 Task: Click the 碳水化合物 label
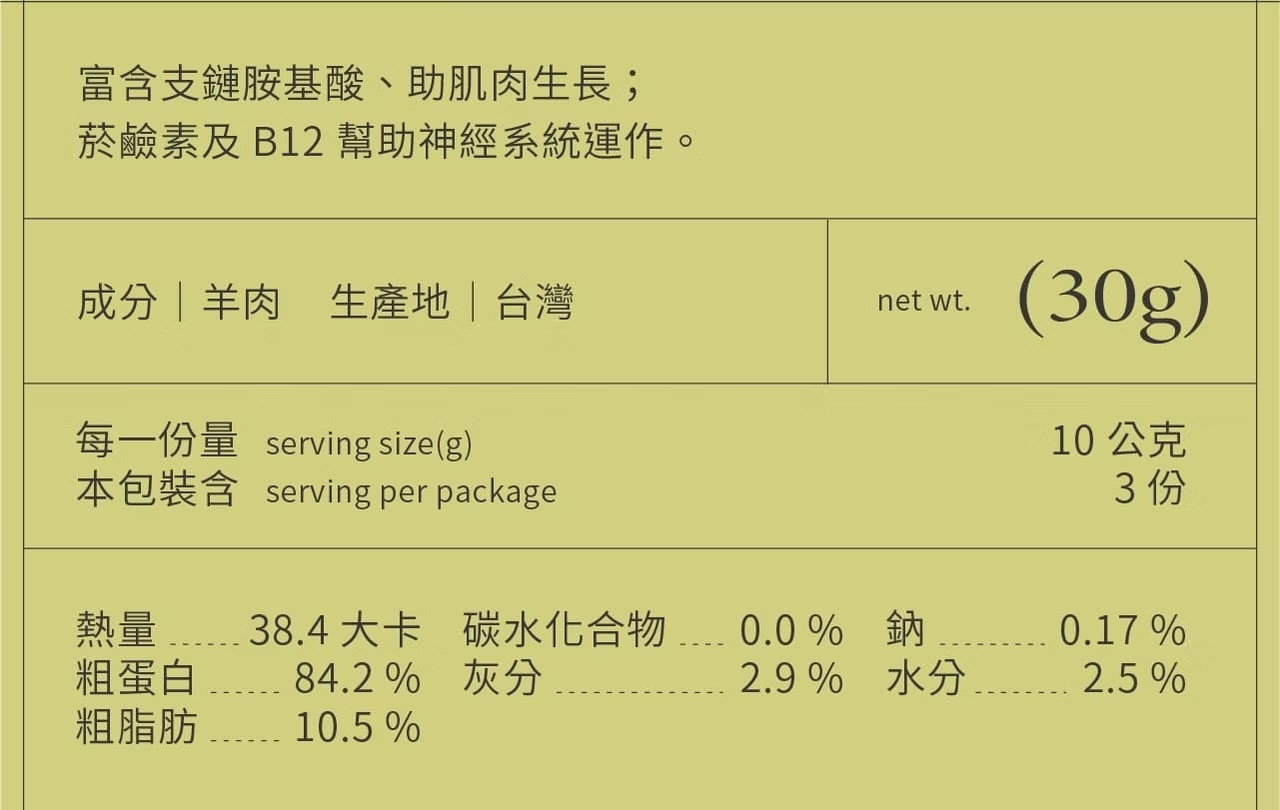pyautogui.click(x=564, y=630)
